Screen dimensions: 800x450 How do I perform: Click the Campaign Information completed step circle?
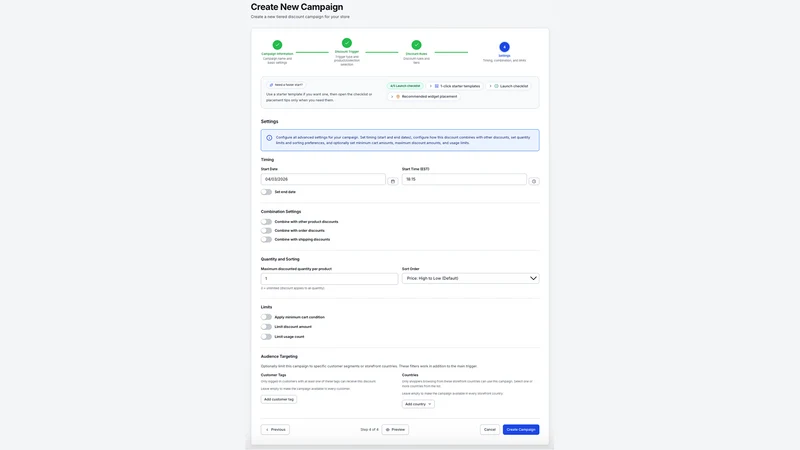click(x=277, y=45)
